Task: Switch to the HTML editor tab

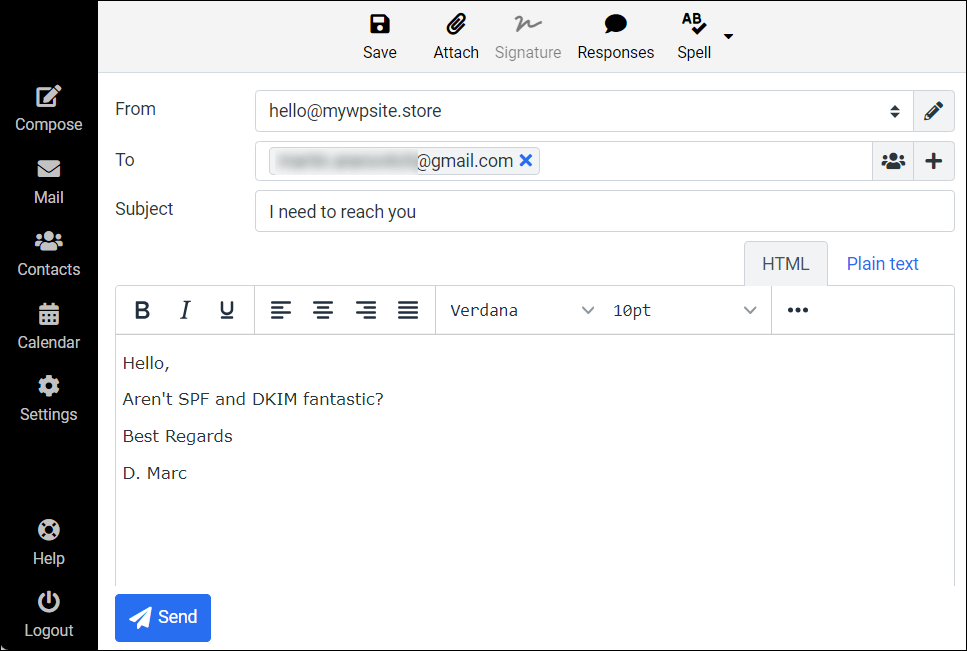Action: coord(786,264)
